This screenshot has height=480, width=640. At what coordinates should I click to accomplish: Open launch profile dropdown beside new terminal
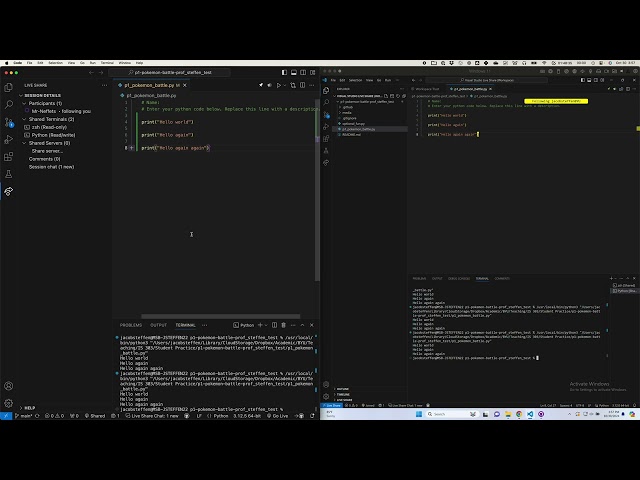point(266,325)
